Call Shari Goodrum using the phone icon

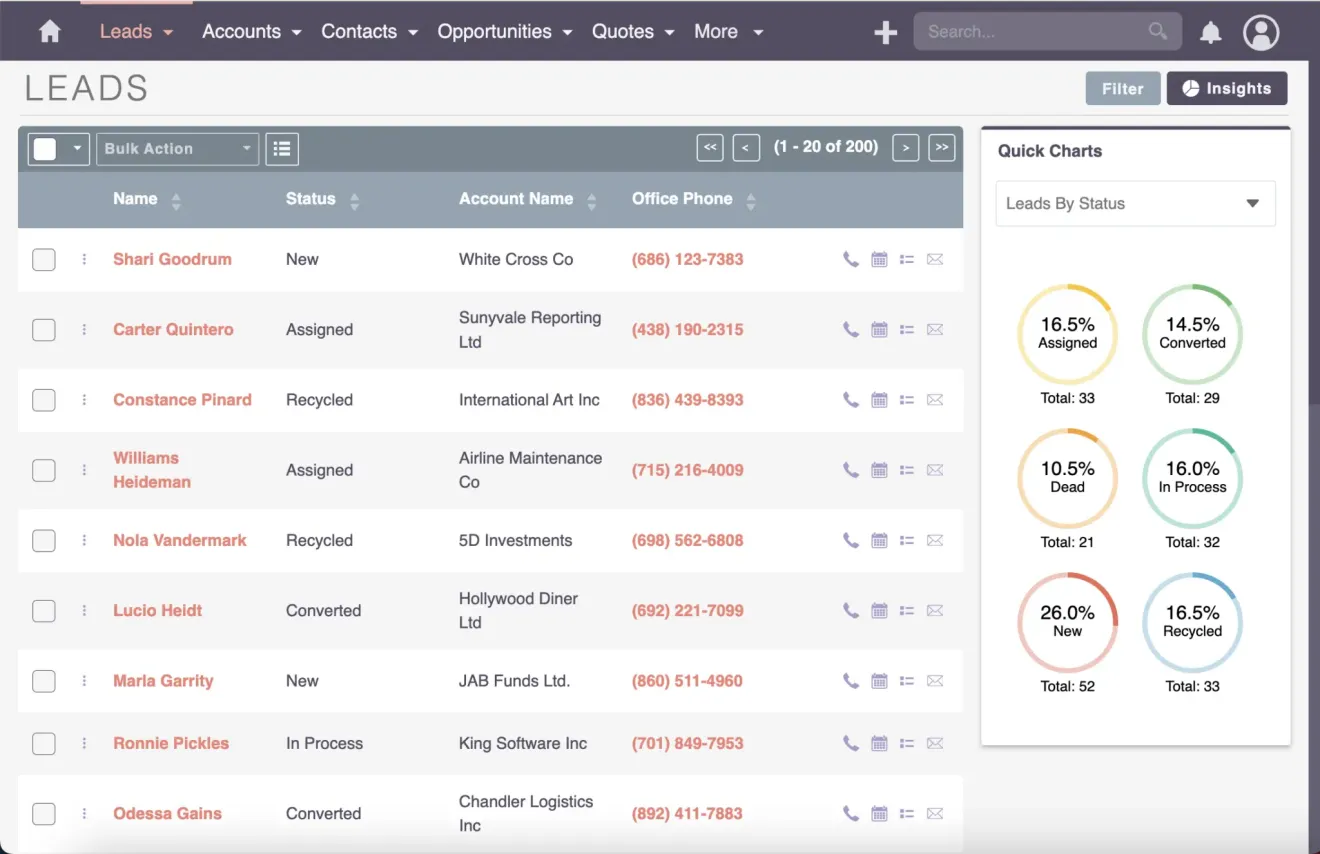[850, 259]
